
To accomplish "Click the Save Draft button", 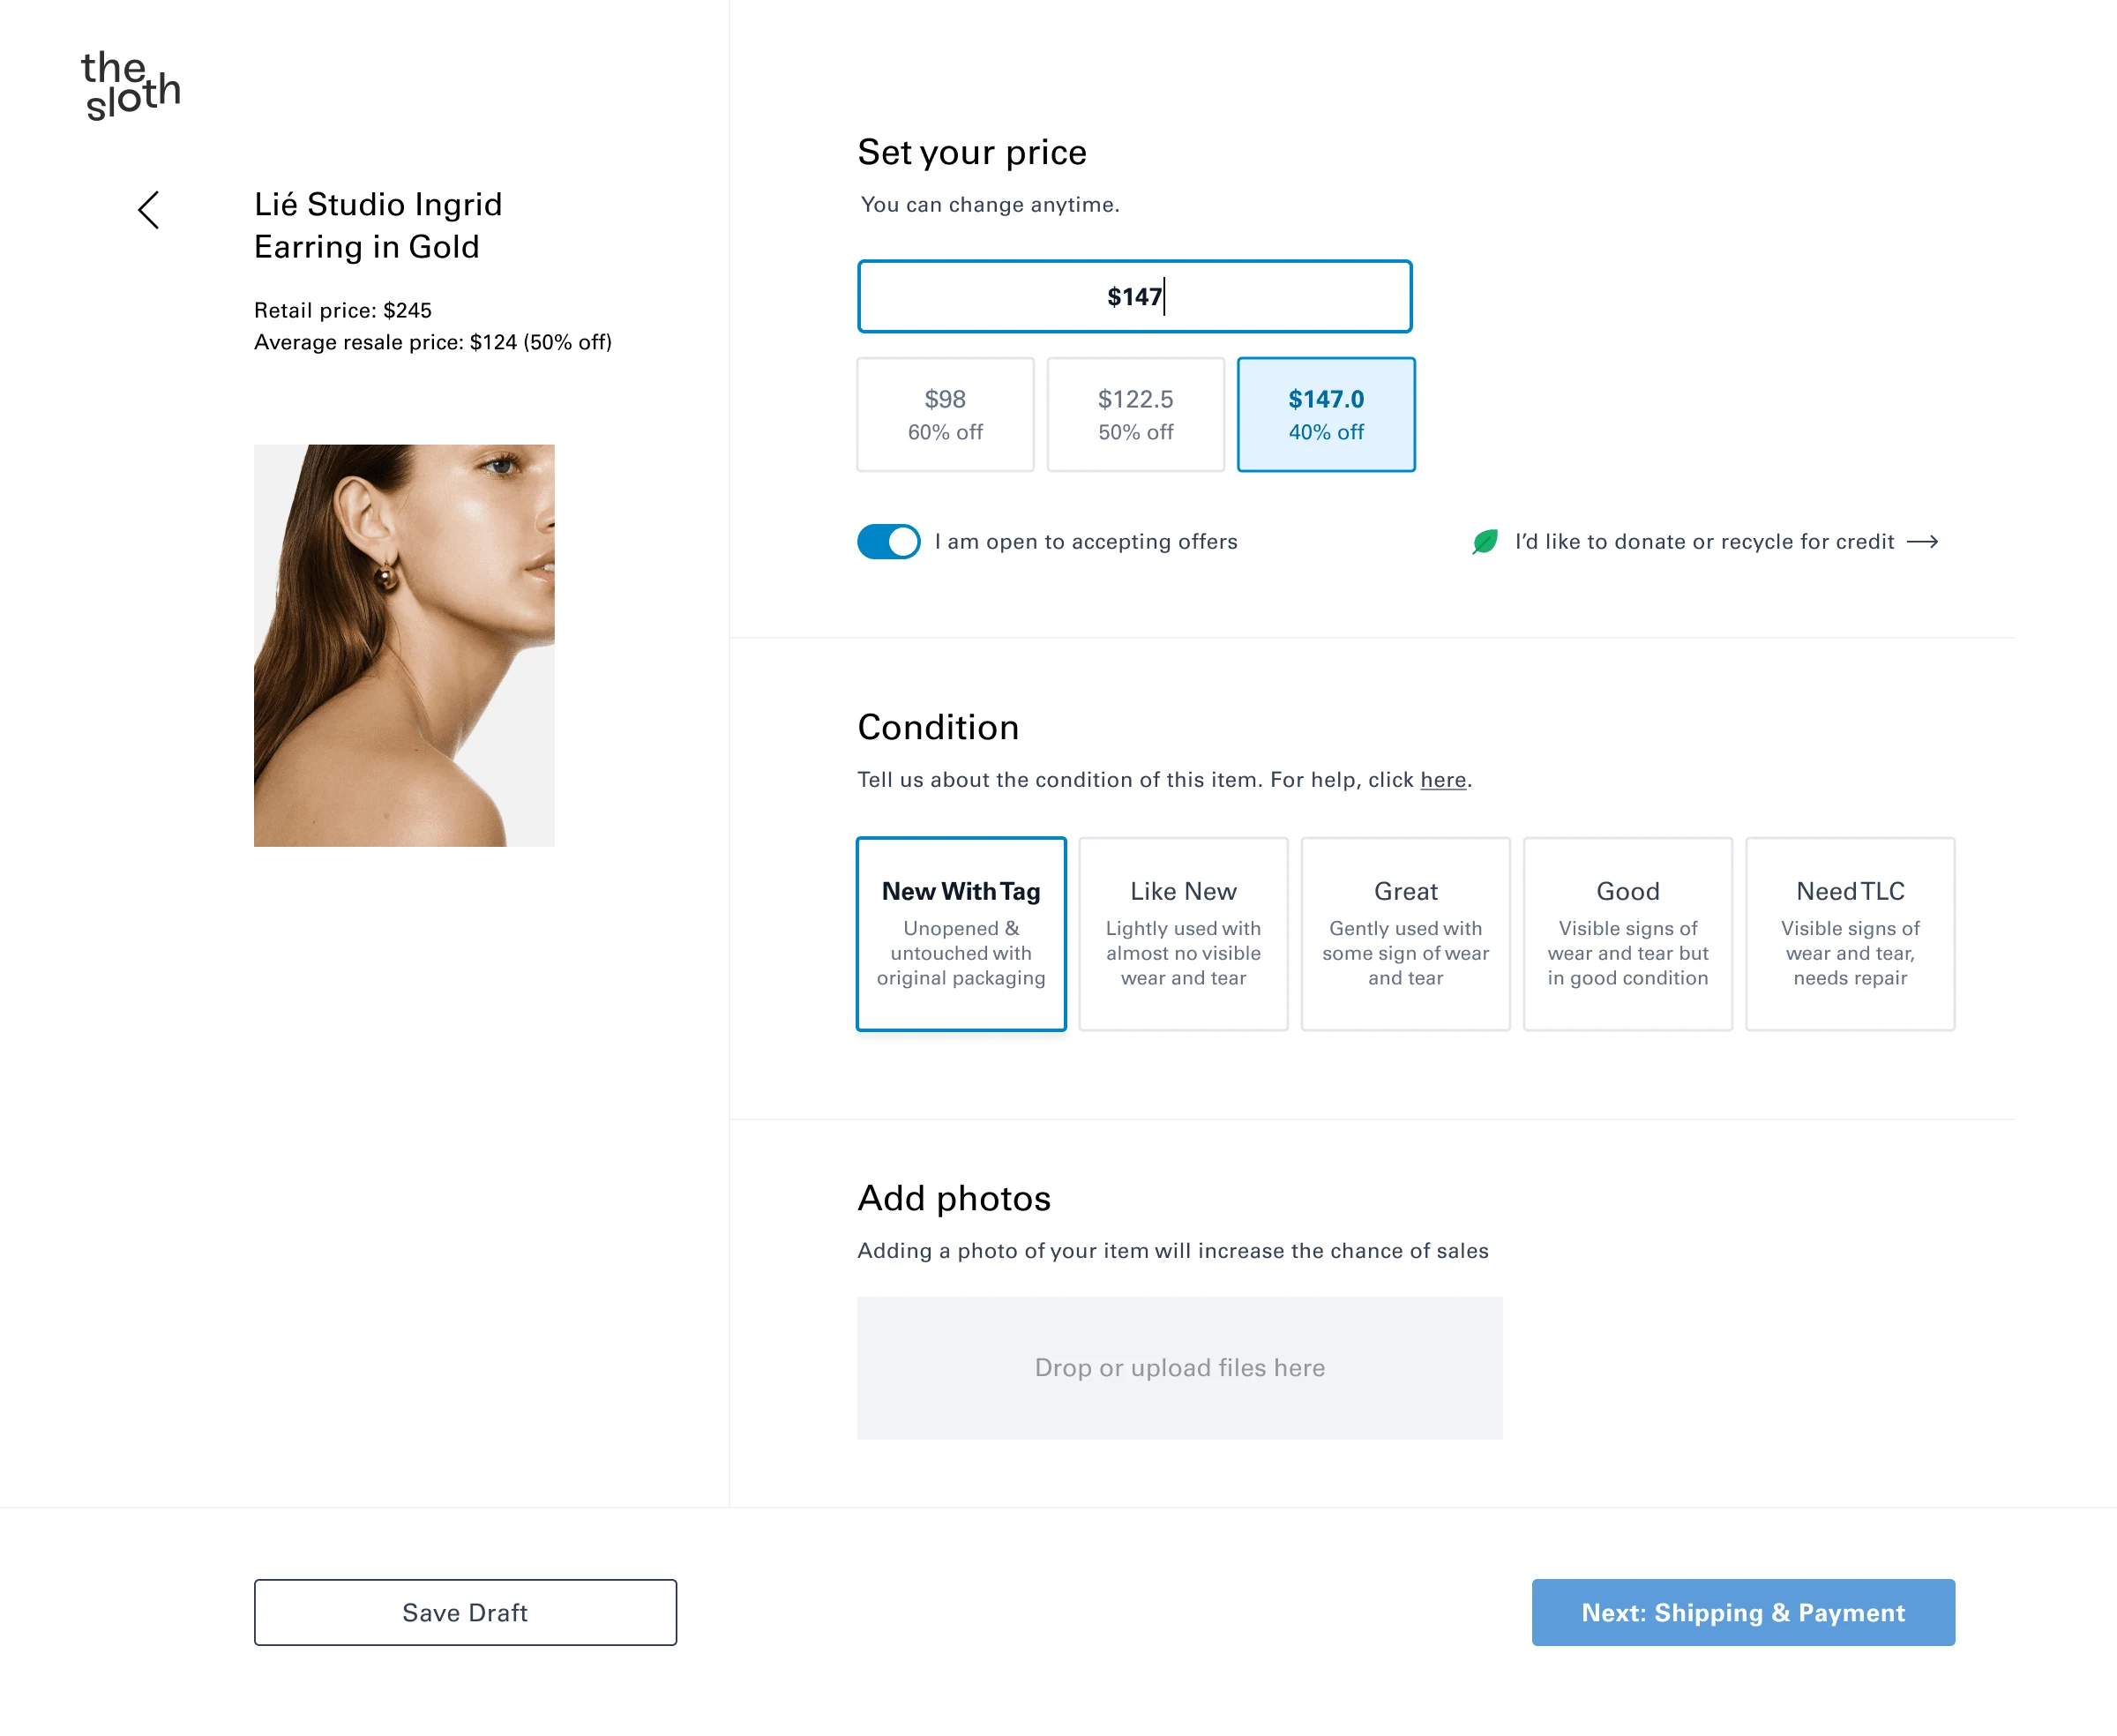I will tap(466, 1611).
